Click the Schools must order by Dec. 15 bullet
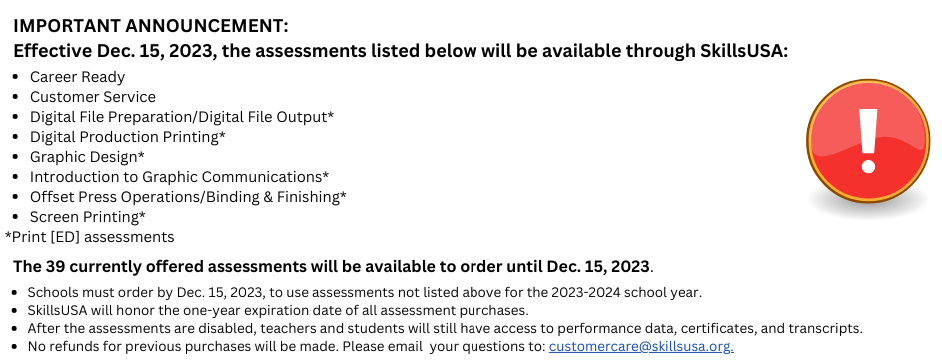 click(x=364, y=293)
